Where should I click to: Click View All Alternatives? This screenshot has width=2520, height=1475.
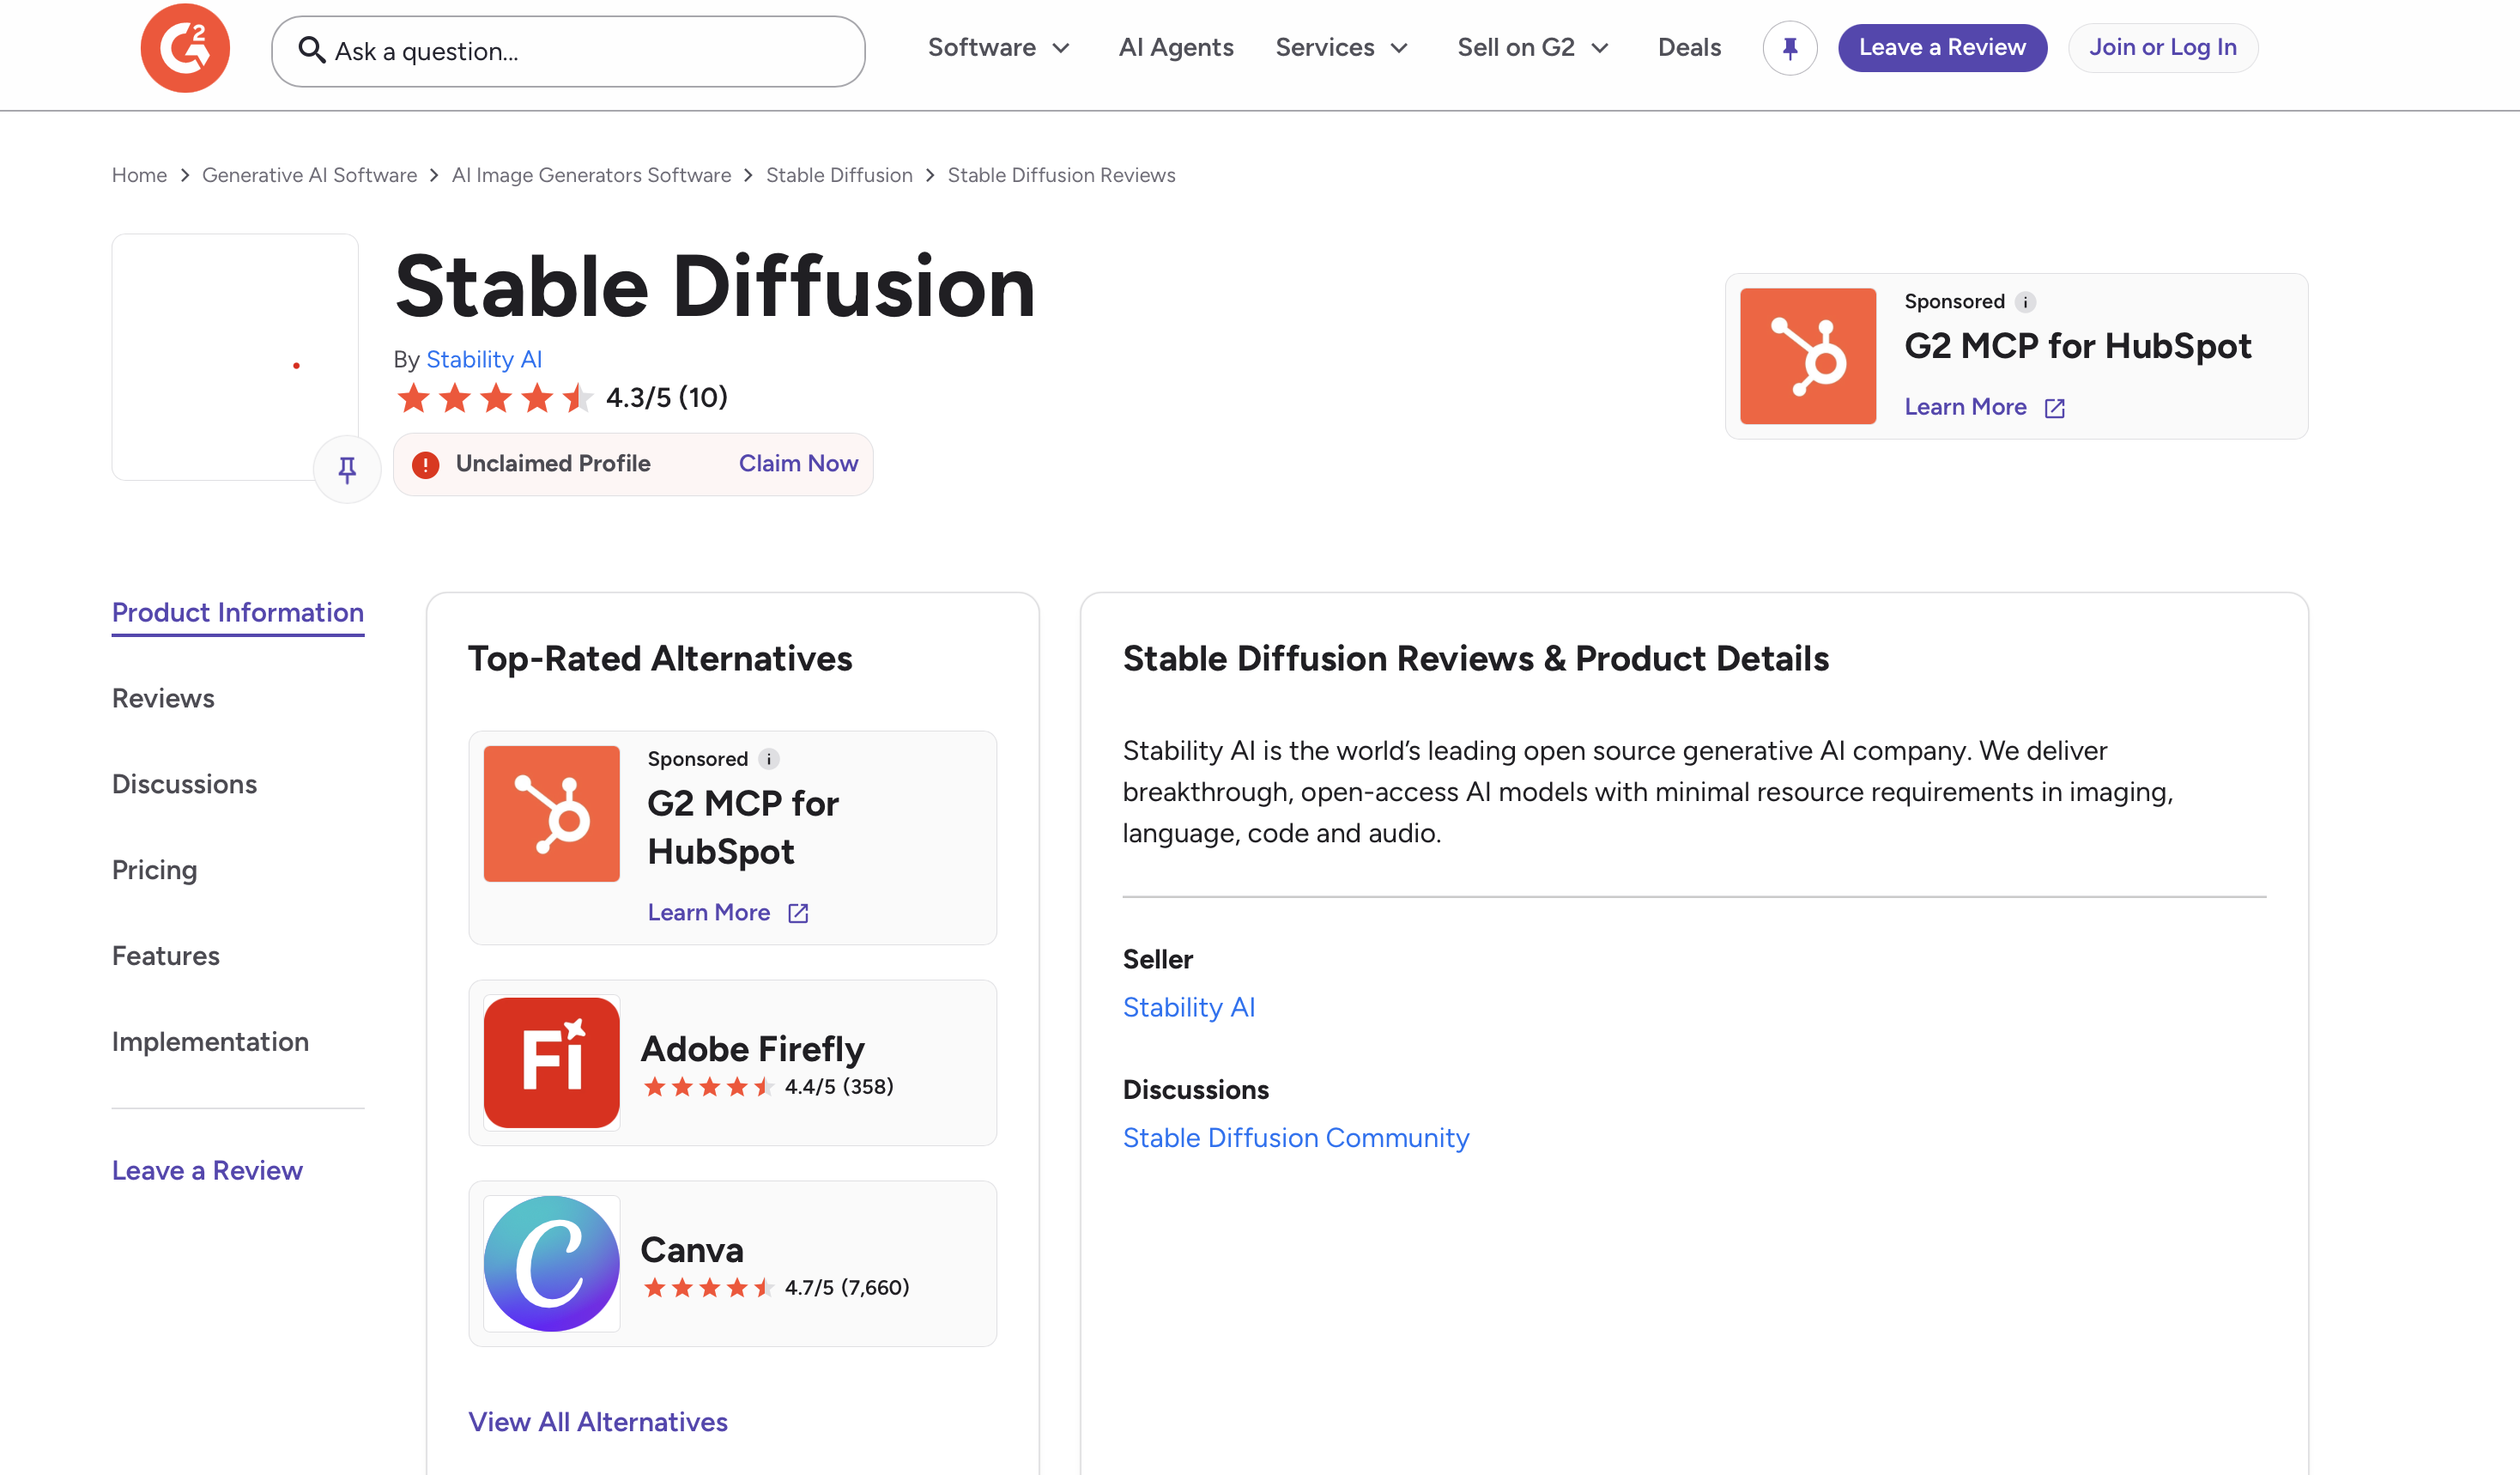598,1422
